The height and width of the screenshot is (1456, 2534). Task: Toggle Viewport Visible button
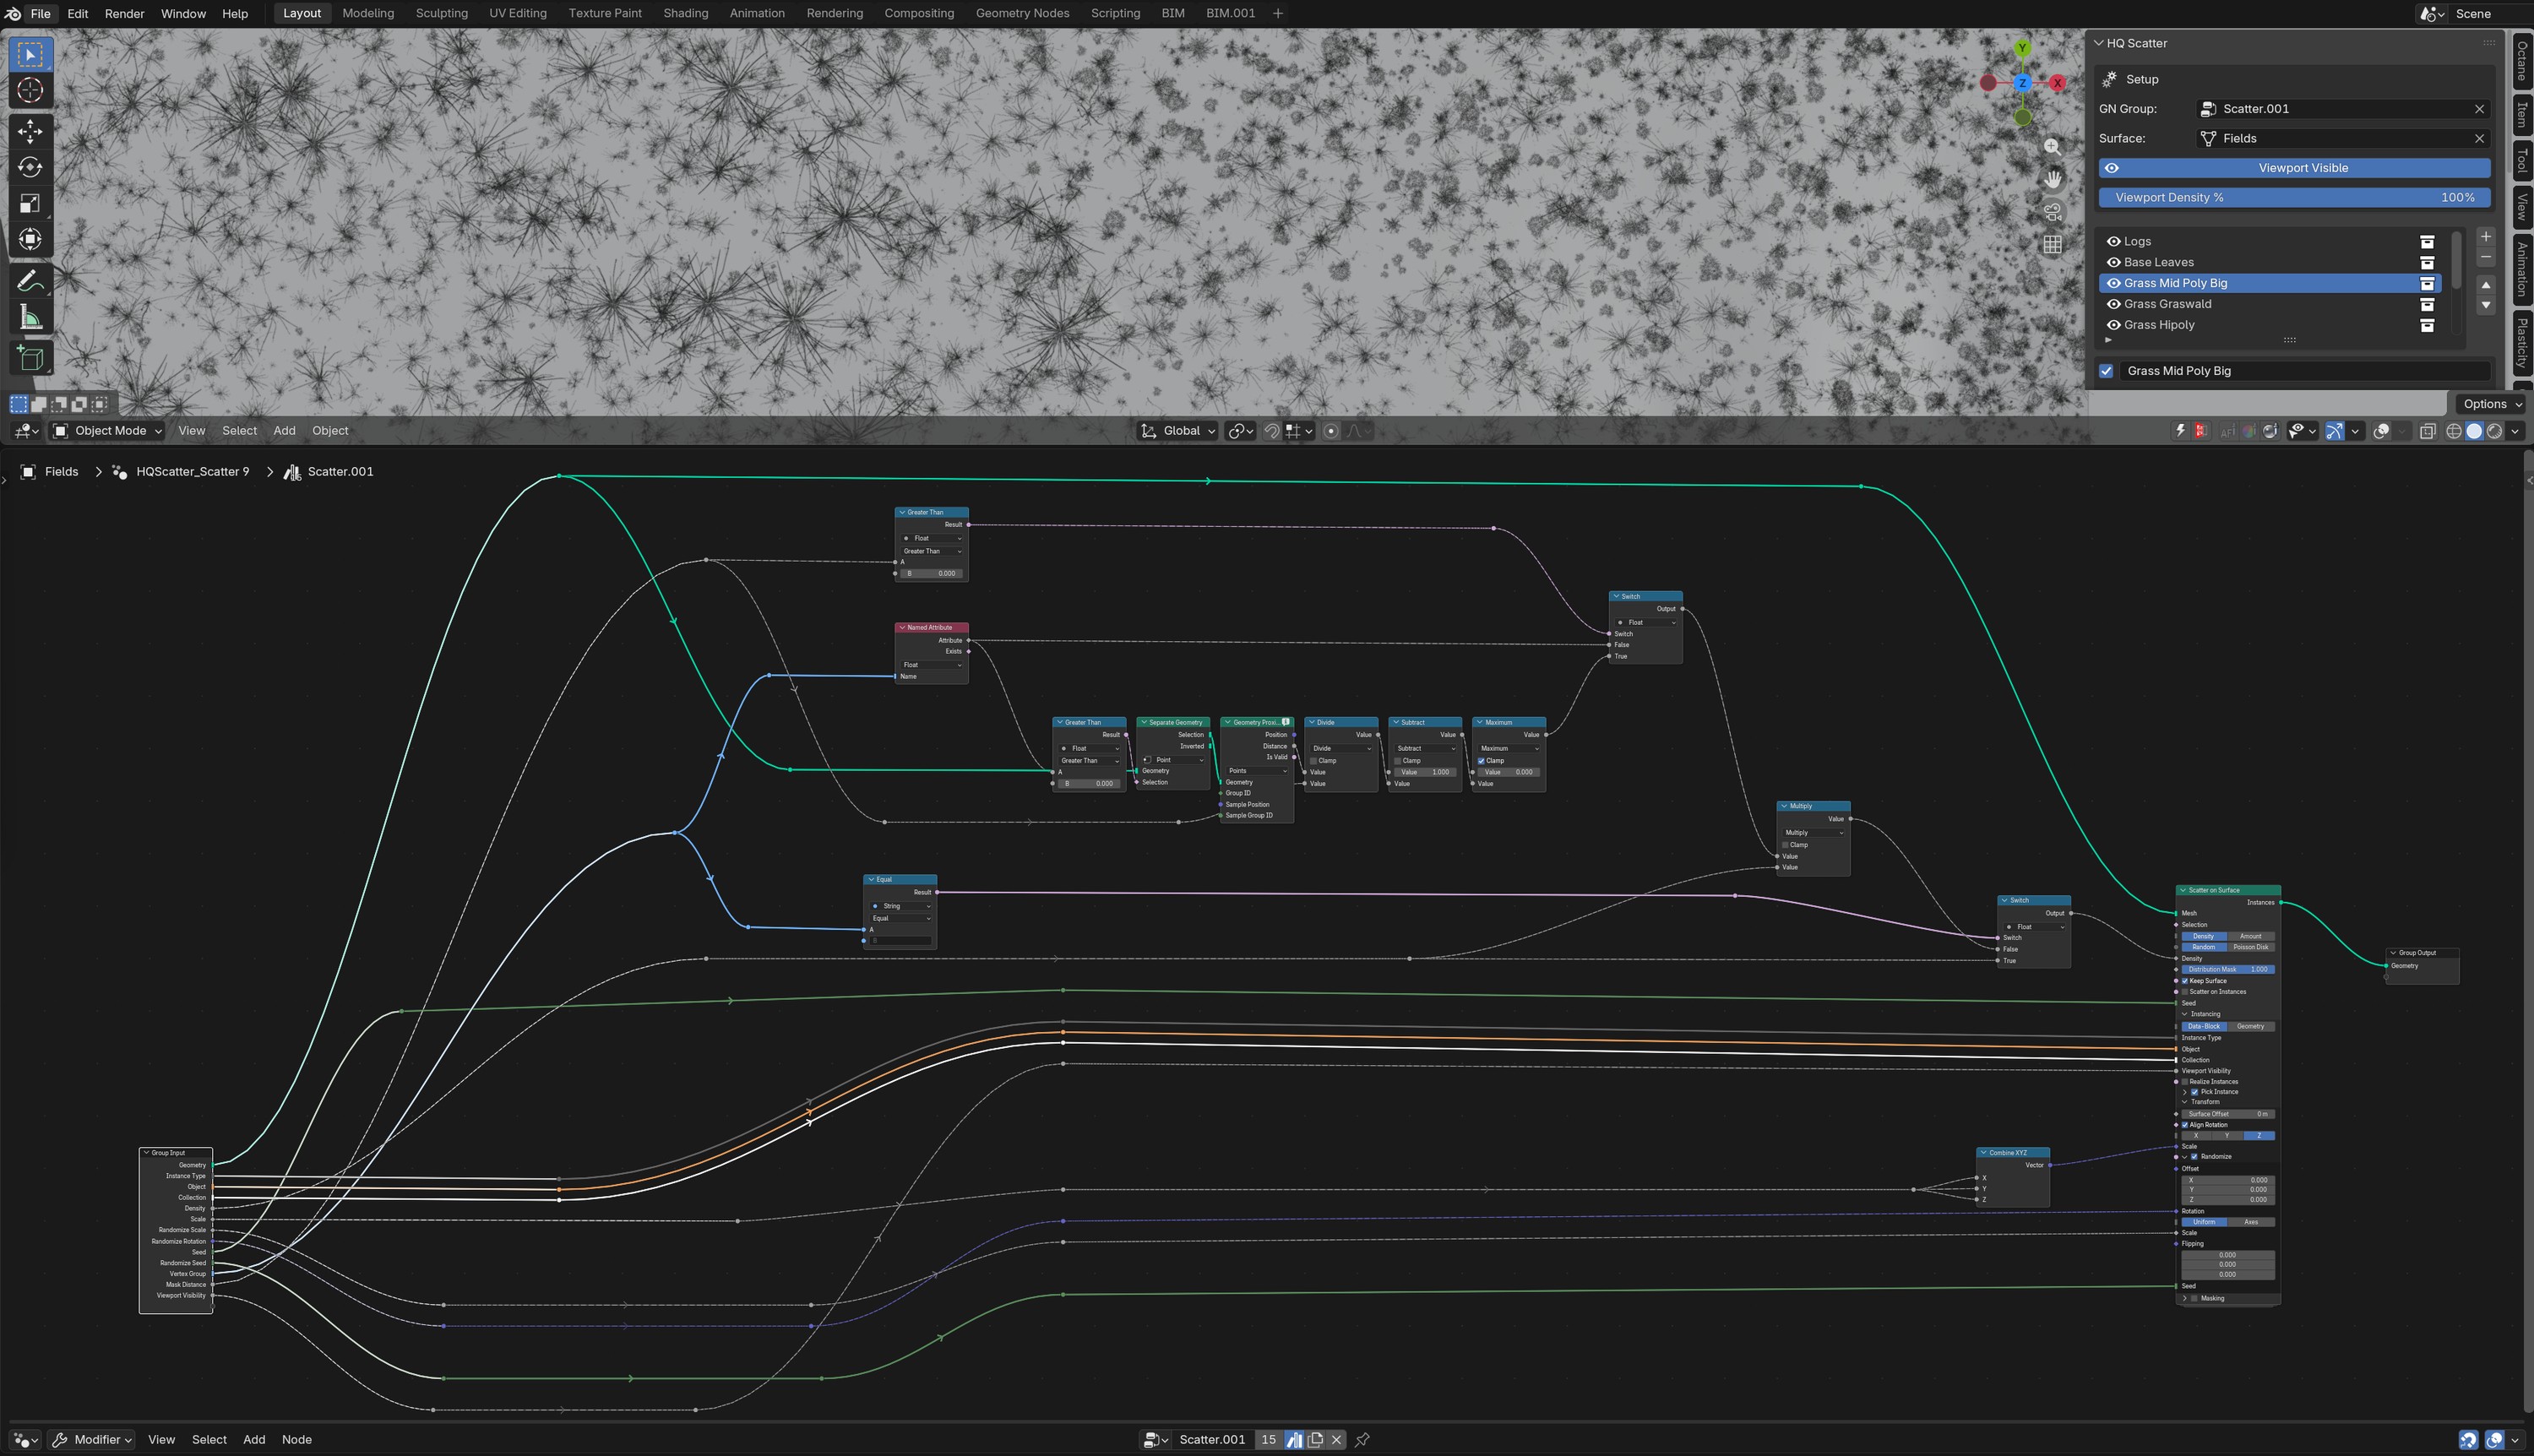(2294, 168)
